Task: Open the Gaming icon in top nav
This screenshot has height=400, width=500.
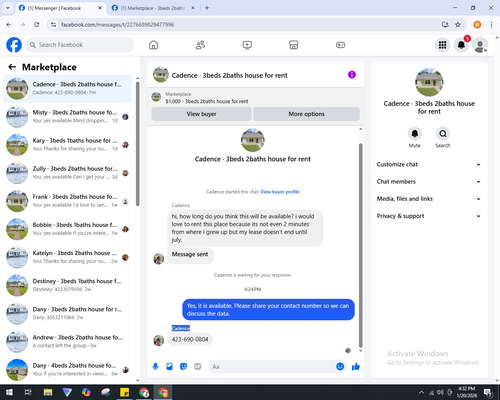Action: point(340,45)
